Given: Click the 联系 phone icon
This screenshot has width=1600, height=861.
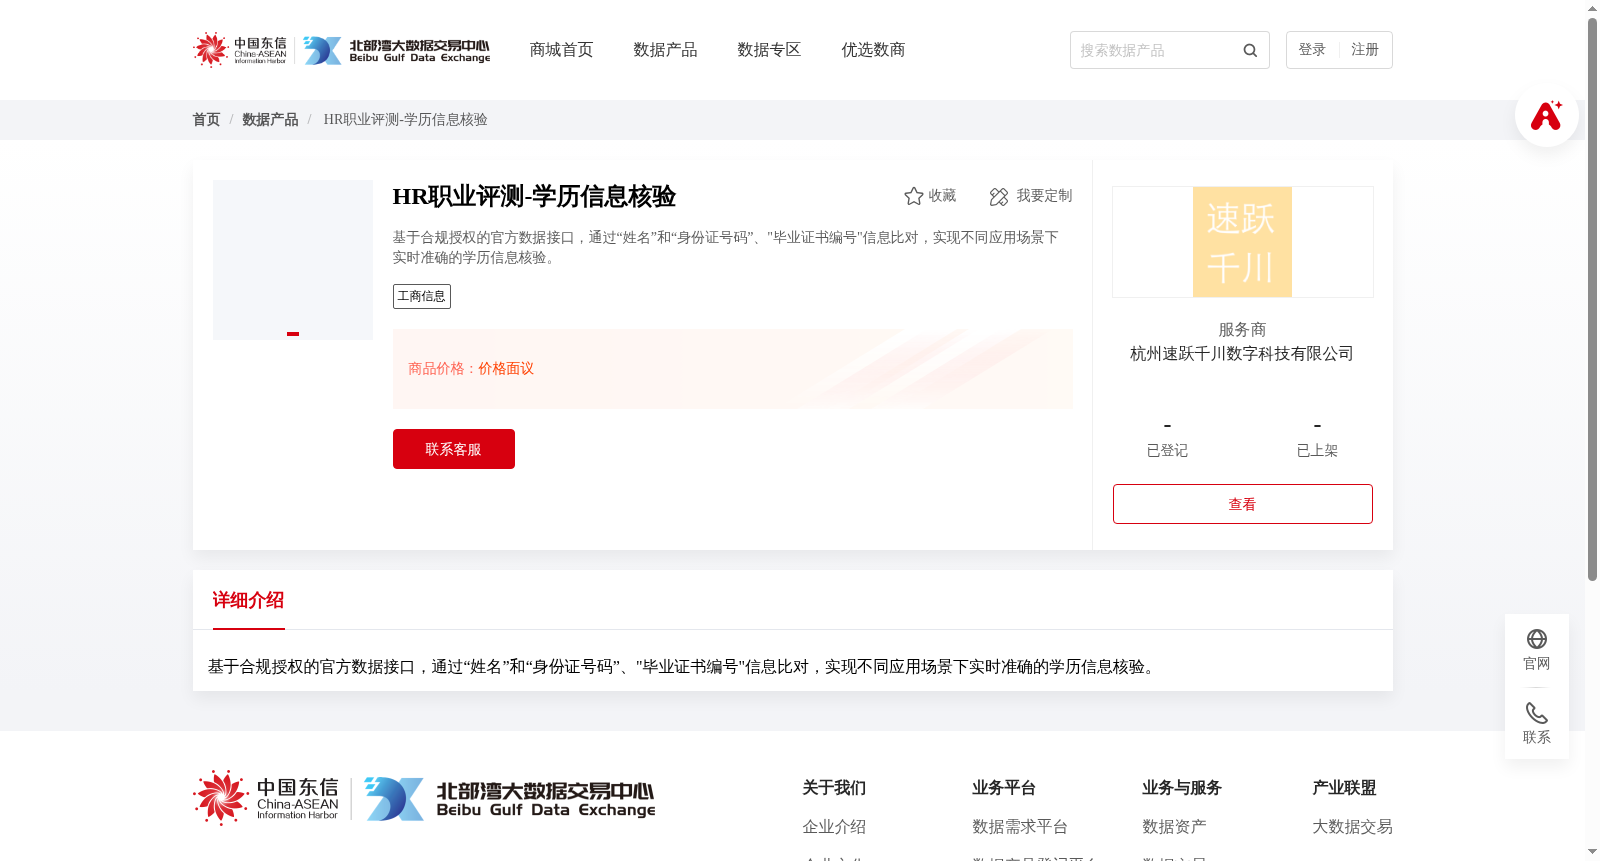Looking at the screenshot, I should (x=1537, y=713).
